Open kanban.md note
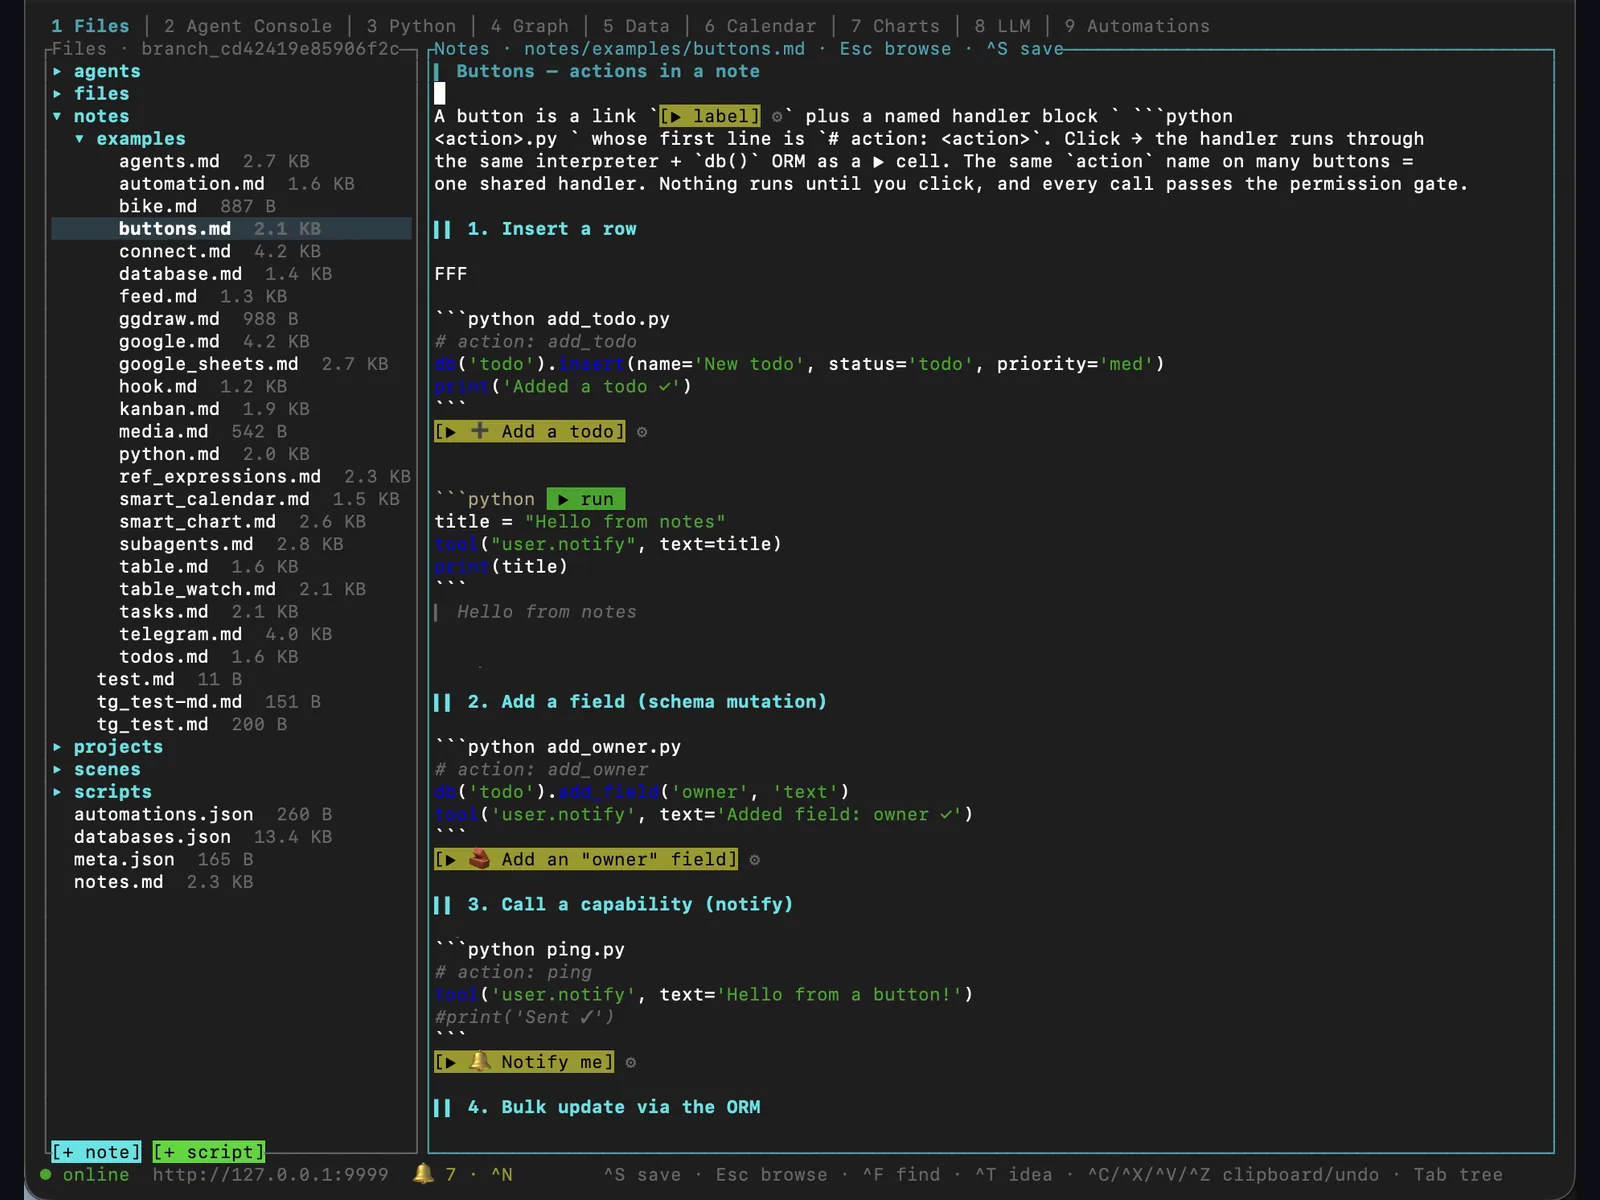 coord(169,409)
